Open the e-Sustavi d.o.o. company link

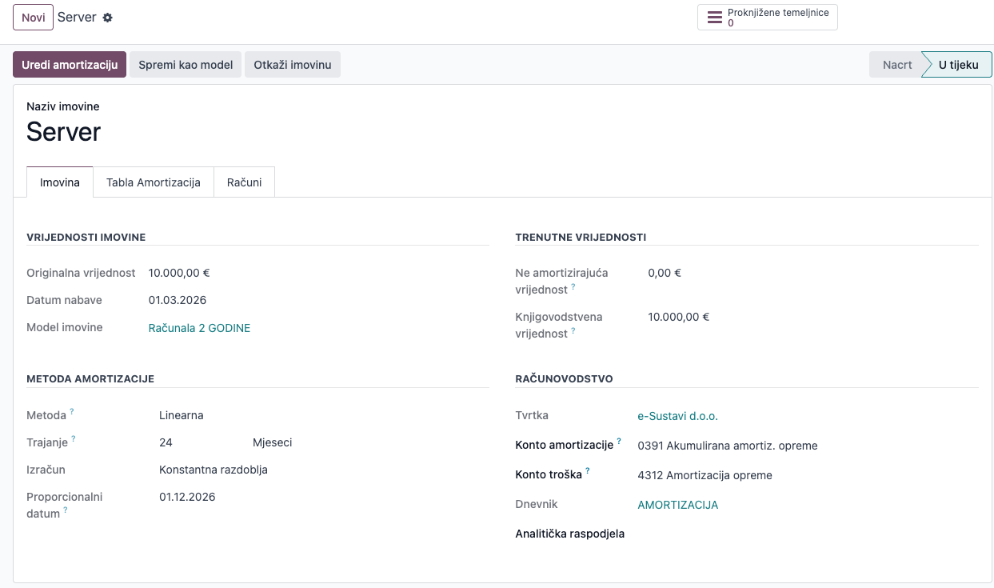click(678, 416)
